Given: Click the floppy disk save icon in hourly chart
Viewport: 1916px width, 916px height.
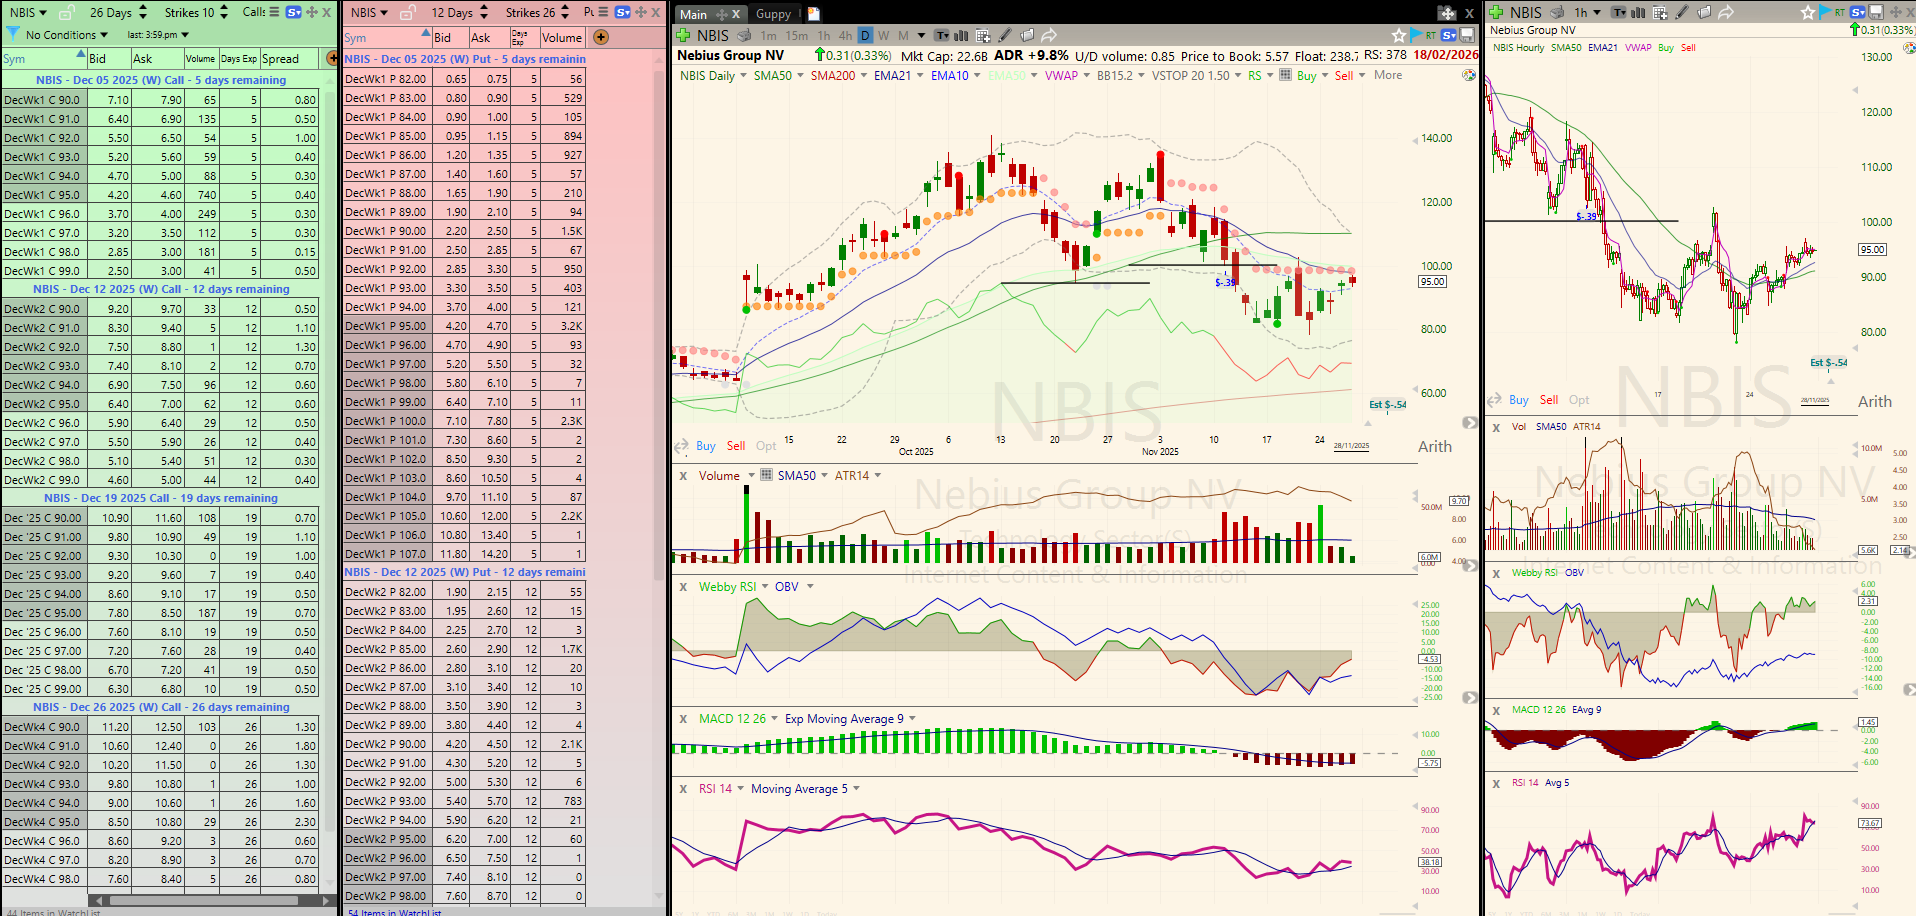Looking at the screenshot, I should click(x=1876, y=12).
